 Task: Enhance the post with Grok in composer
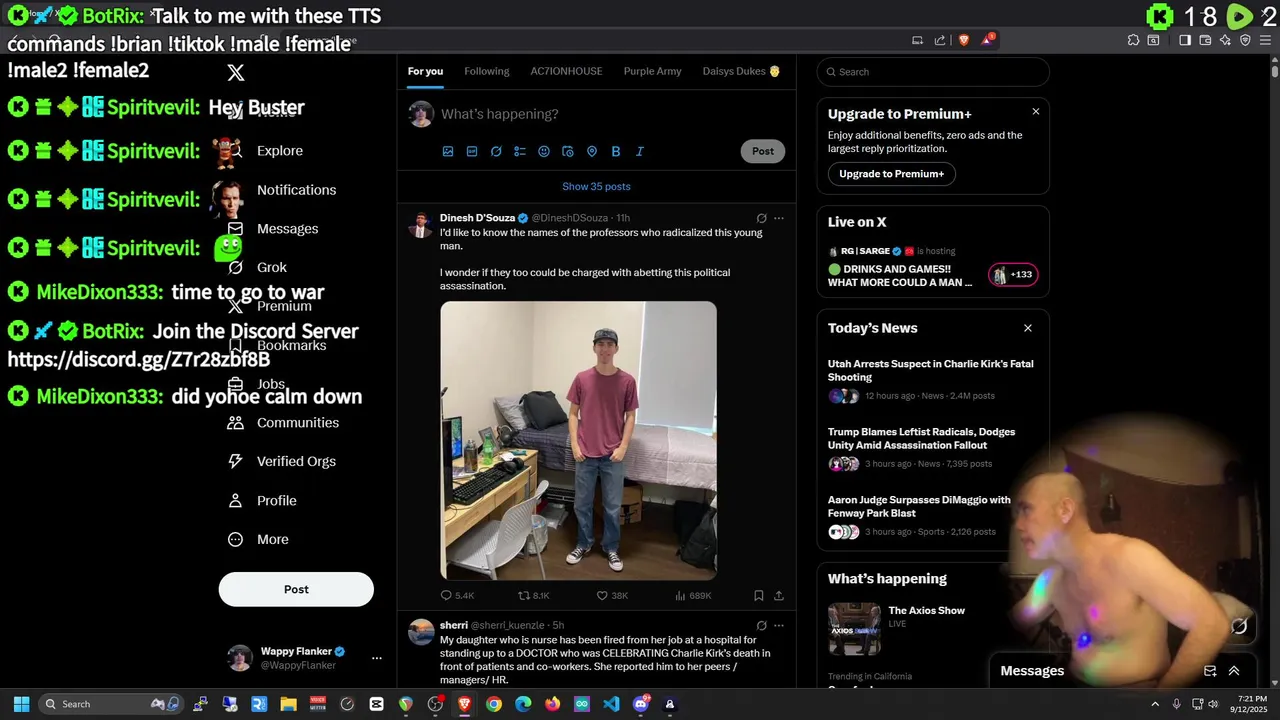496,151
